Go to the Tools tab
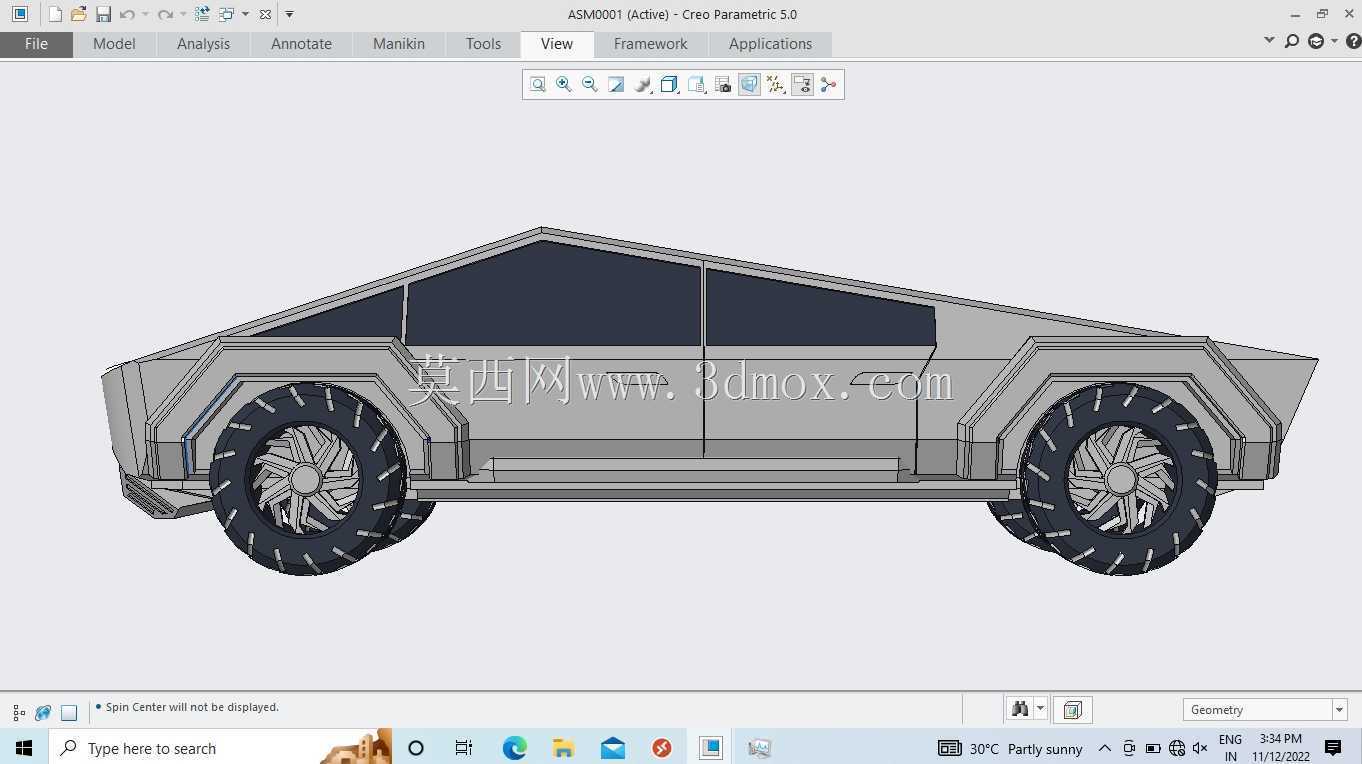This screenshot has width=1362, height=764. click(x=483, y=44)
